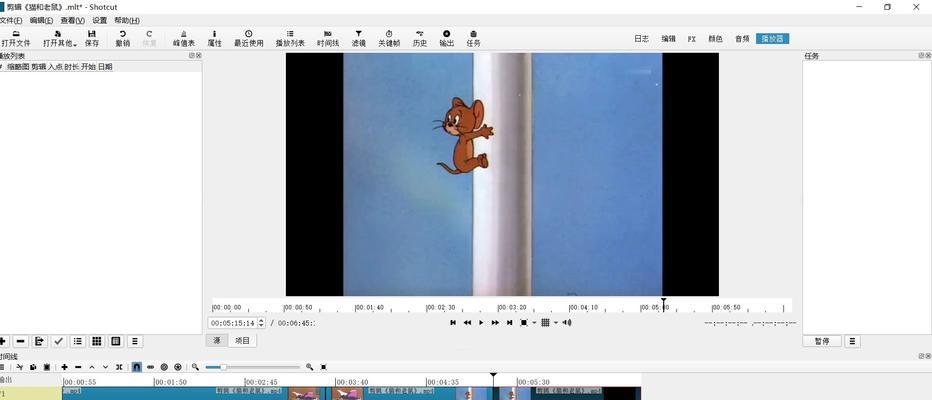Show the 历史 (History) panel
The width and height of the screenshot is (932, 400).
[420, 39]
